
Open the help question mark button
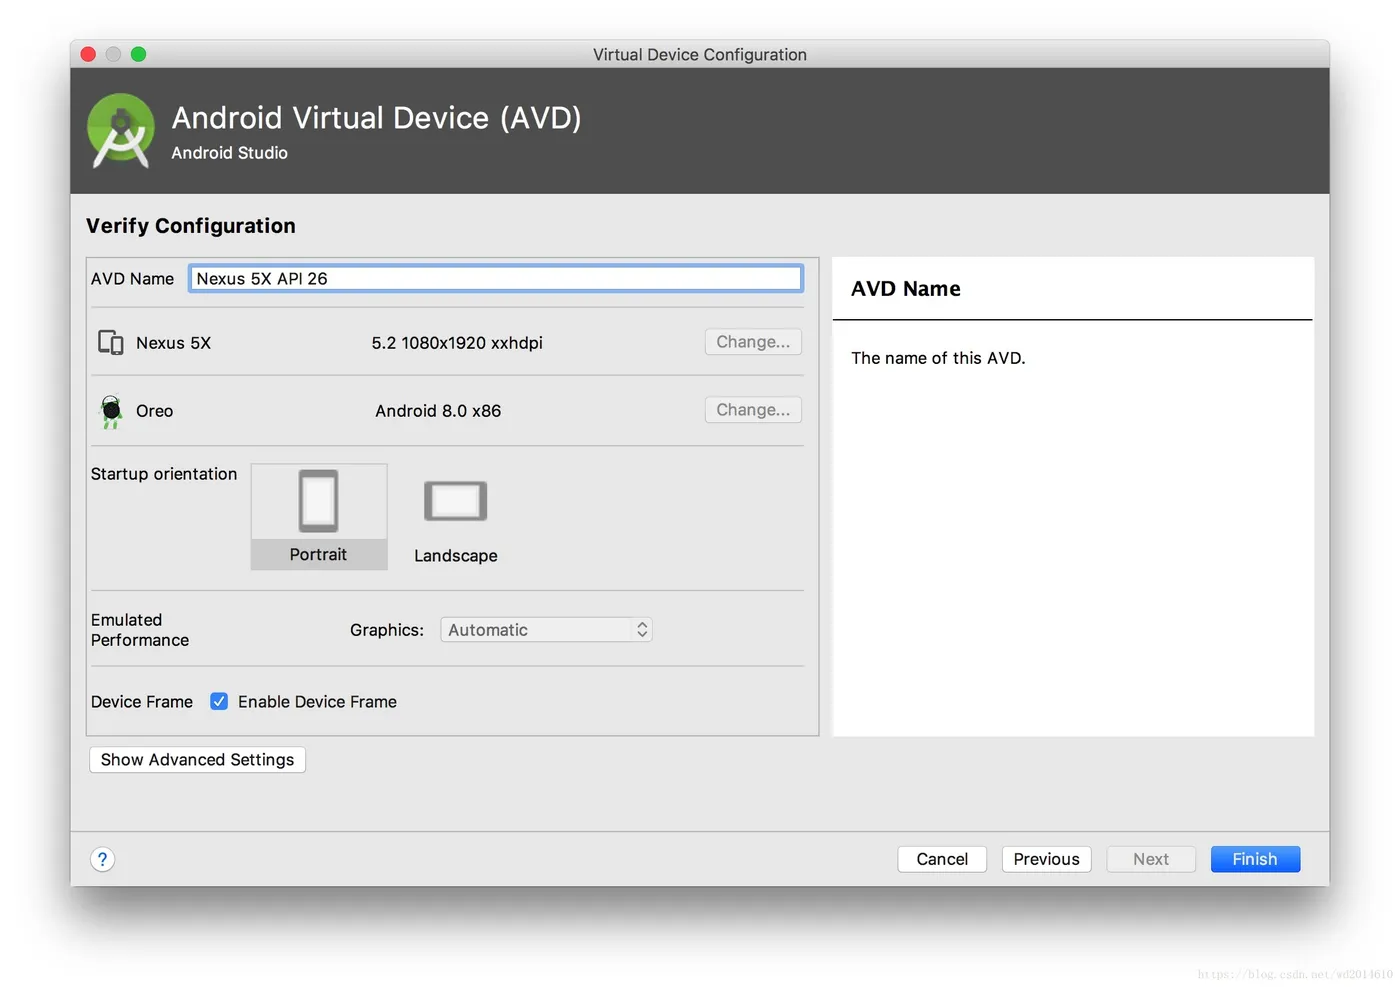[x=102, y=859]
